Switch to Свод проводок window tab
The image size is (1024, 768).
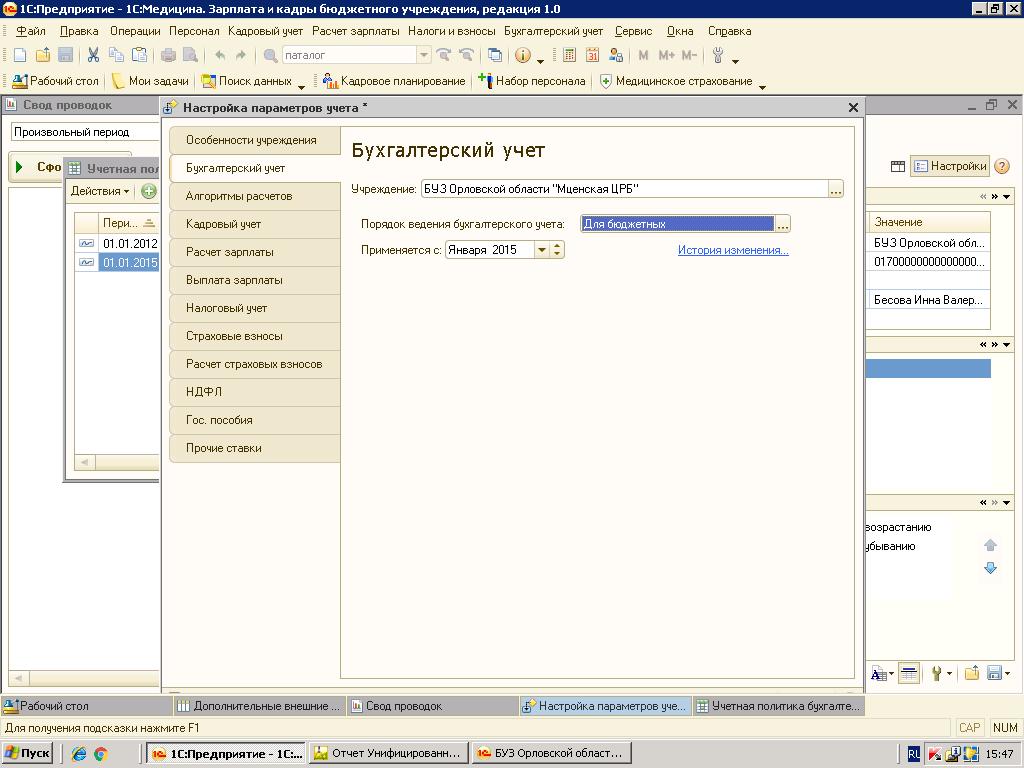coord(432,706)
